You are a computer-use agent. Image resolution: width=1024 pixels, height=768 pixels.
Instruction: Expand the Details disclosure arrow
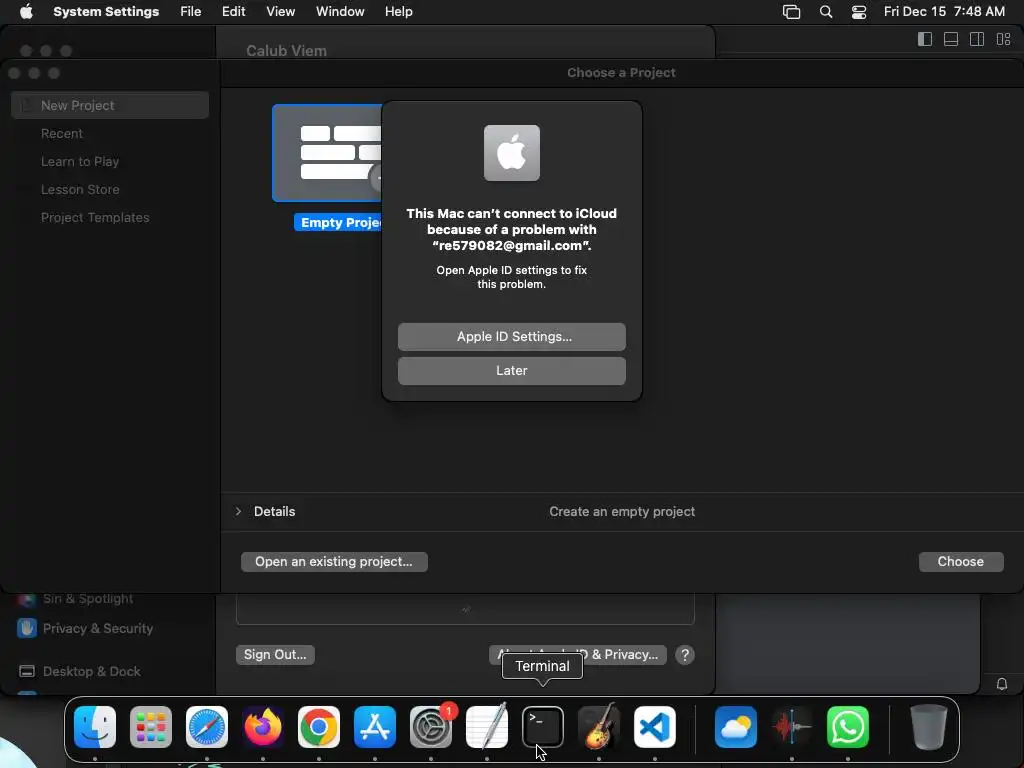point(238,511)
